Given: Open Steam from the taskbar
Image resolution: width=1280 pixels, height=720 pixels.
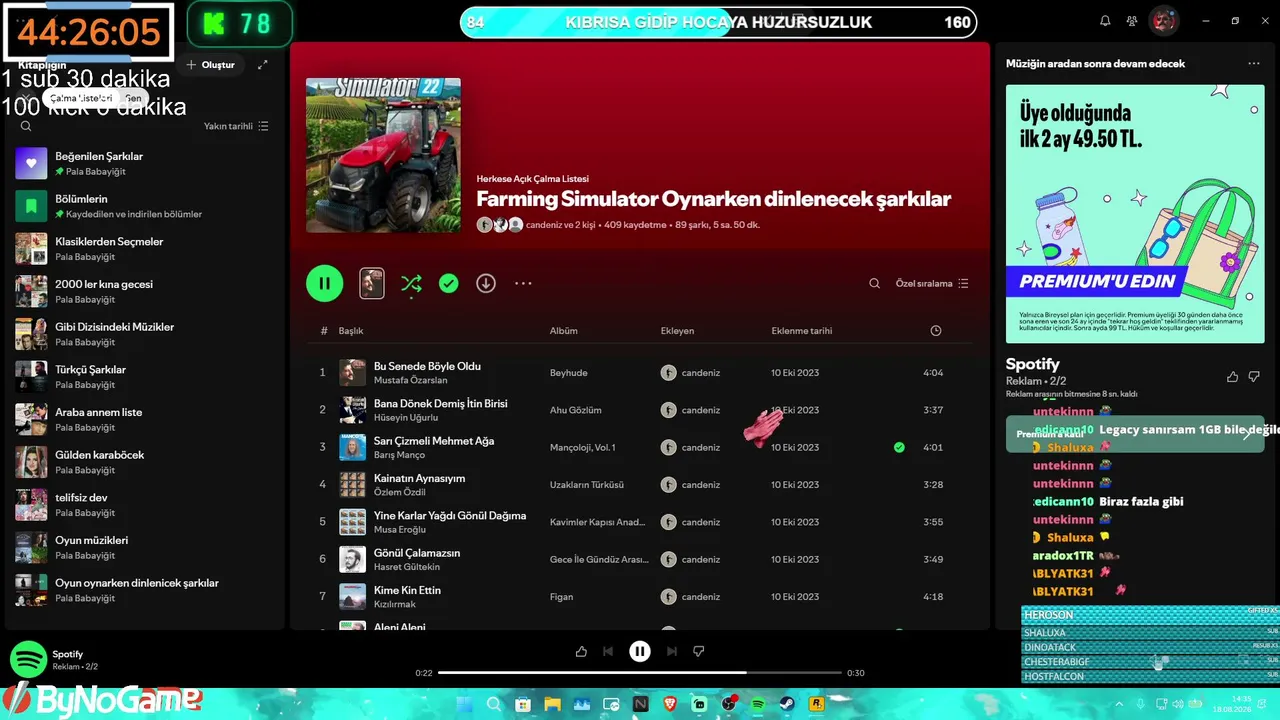Looking at the screenshot, I should 787,705.
